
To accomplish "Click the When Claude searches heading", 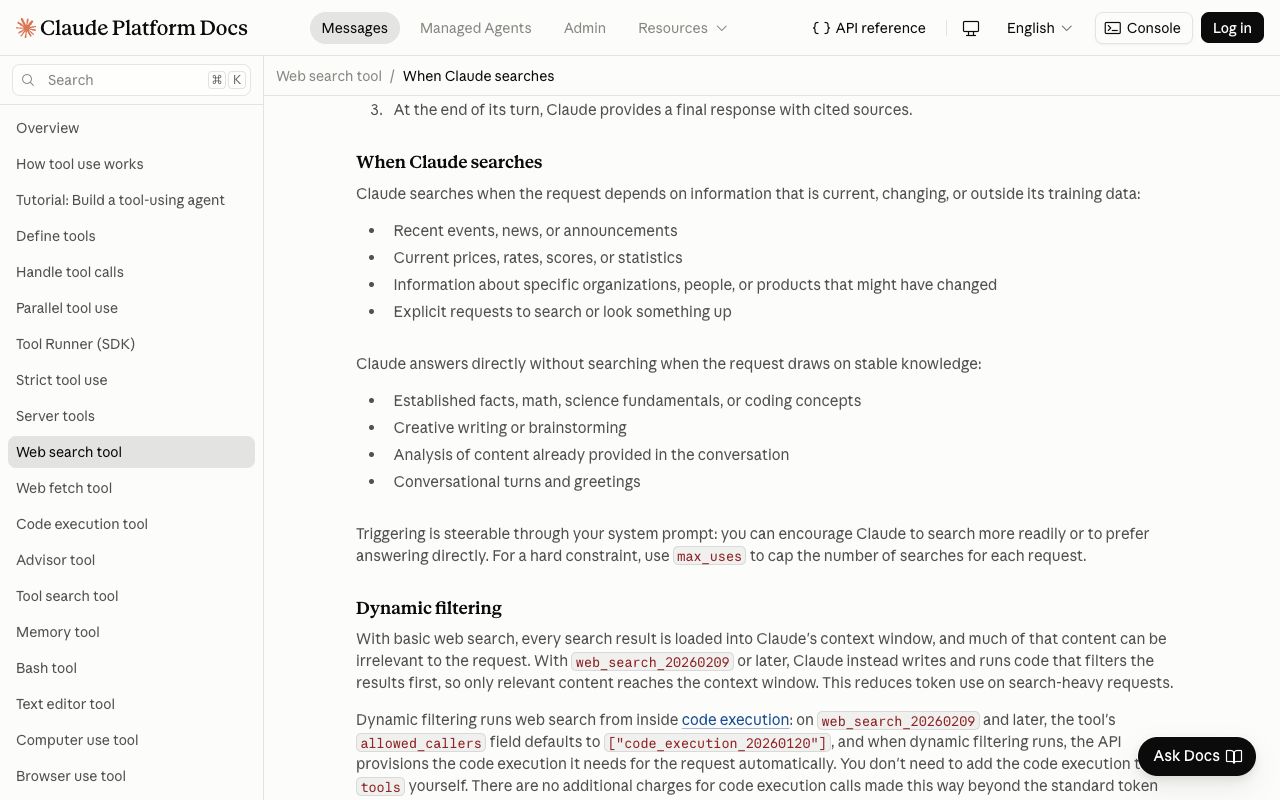I will pyautogui.click(x=449, y=162).
